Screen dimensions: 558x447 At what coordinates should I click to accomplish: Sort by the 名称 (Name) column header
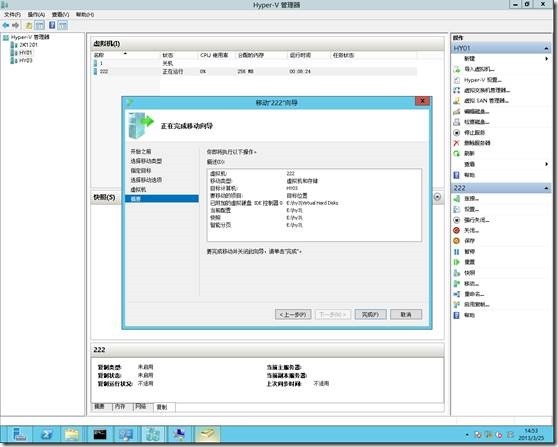(126, 56)
